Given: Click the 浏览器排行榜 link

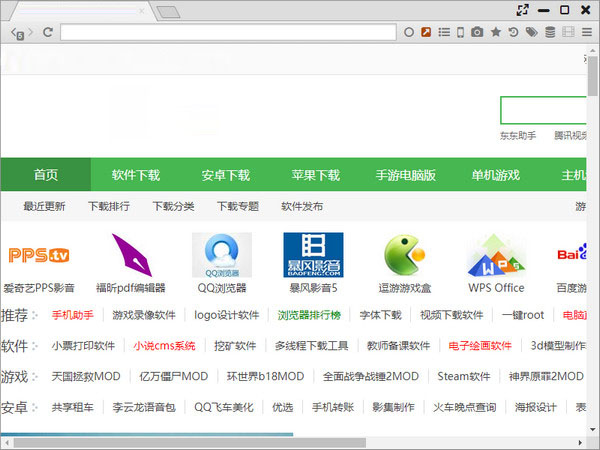Looking at the screenshot, I should click(309, 315).
